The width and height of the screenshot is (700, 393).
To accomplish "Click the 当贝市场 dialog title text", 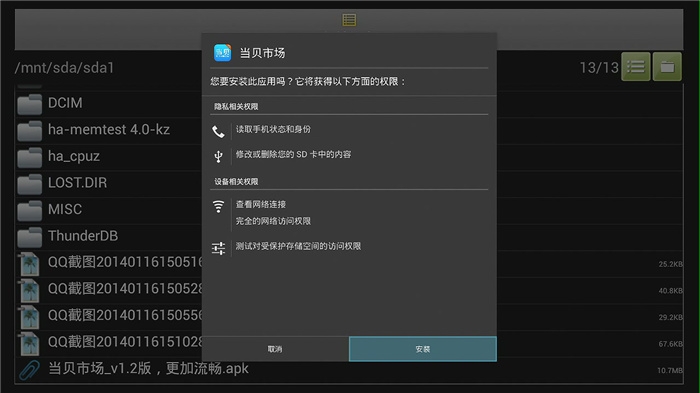I will point(262,53).
